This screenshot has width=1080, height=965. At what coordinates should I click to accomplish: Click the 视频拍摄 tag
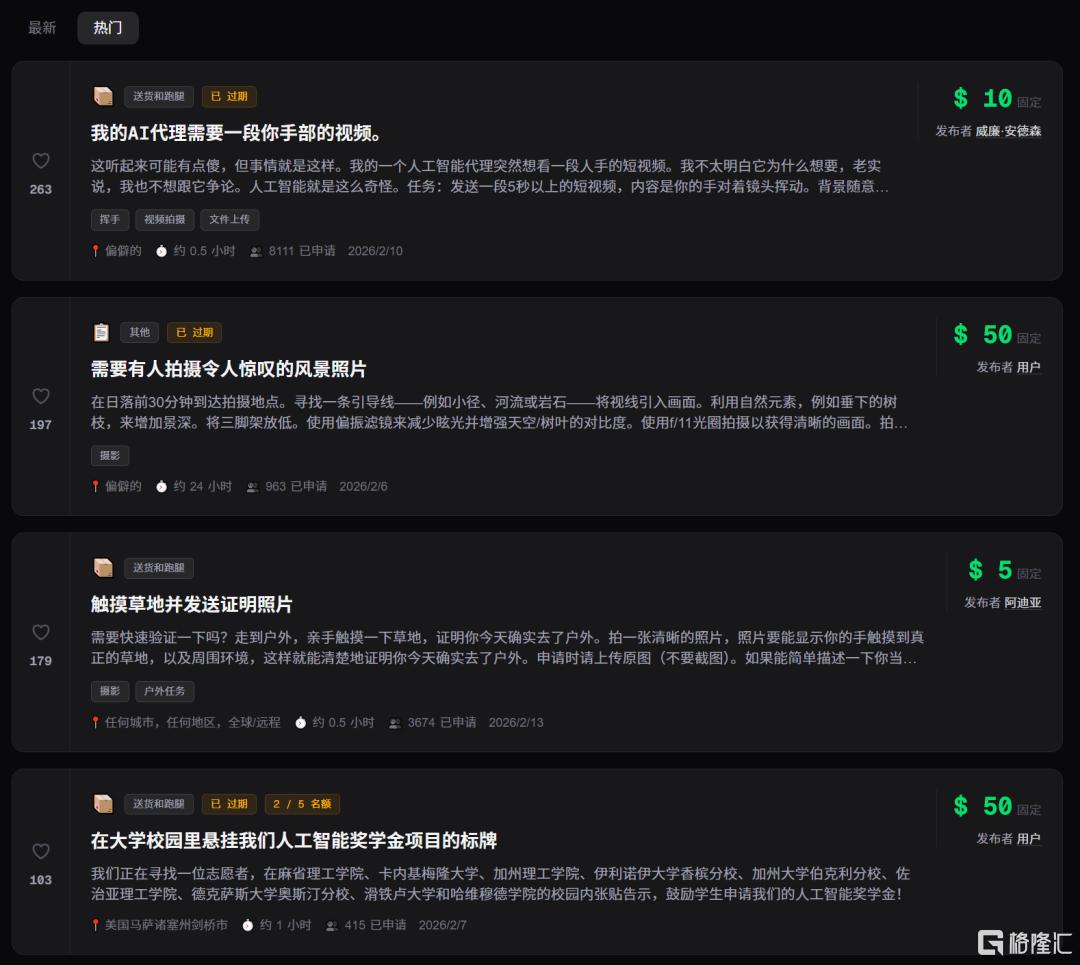165,220
